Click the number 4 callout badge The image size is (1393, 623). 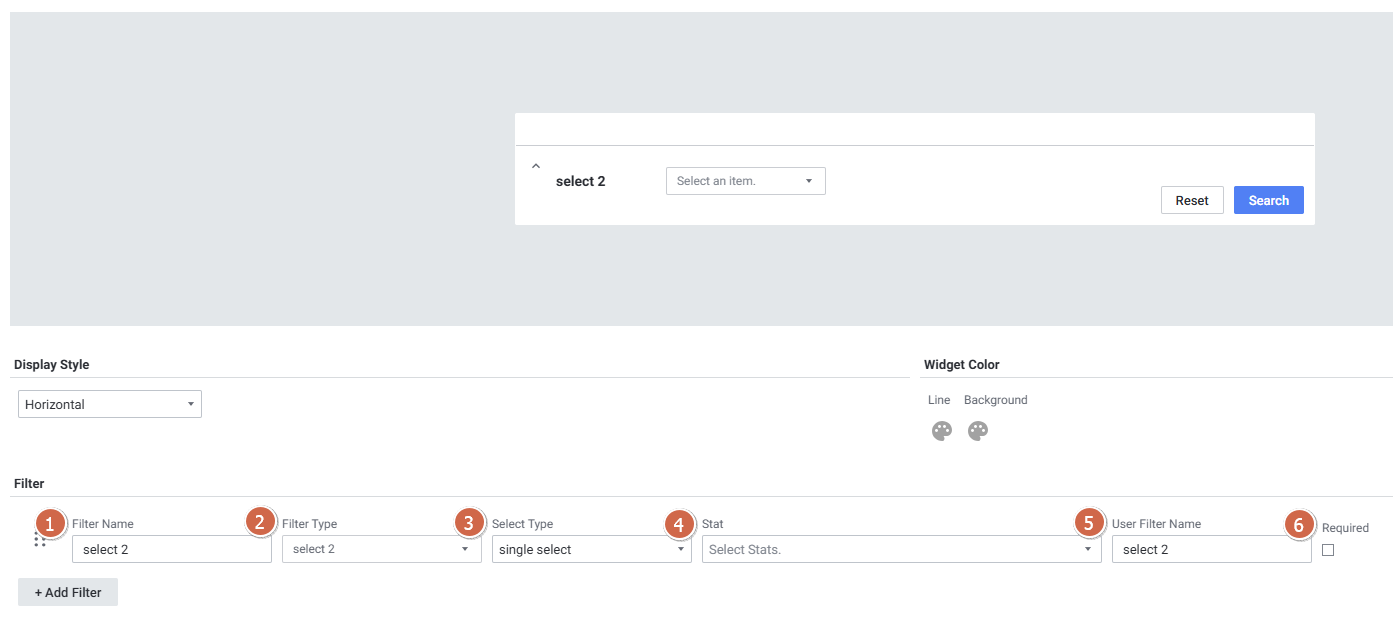click(x=679, y=522)
